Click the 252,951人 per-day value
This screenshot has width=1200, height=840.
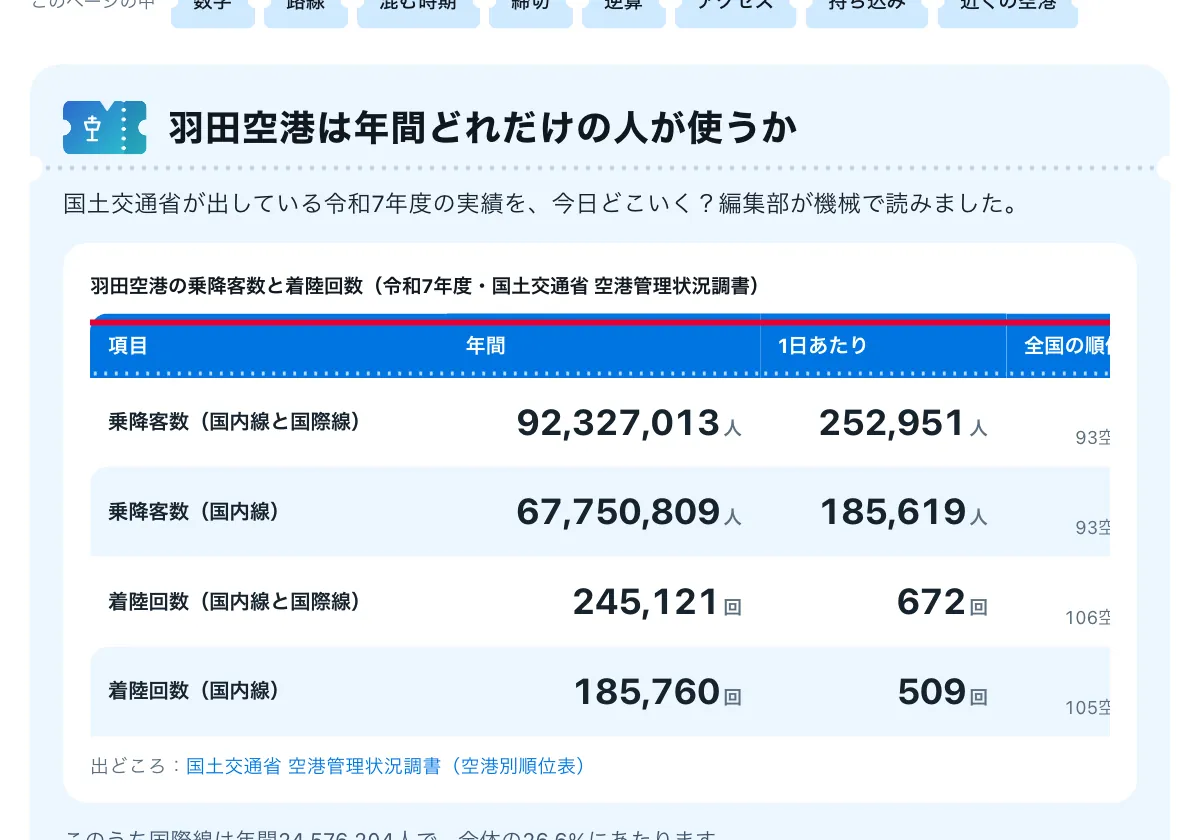pos(903,423)
